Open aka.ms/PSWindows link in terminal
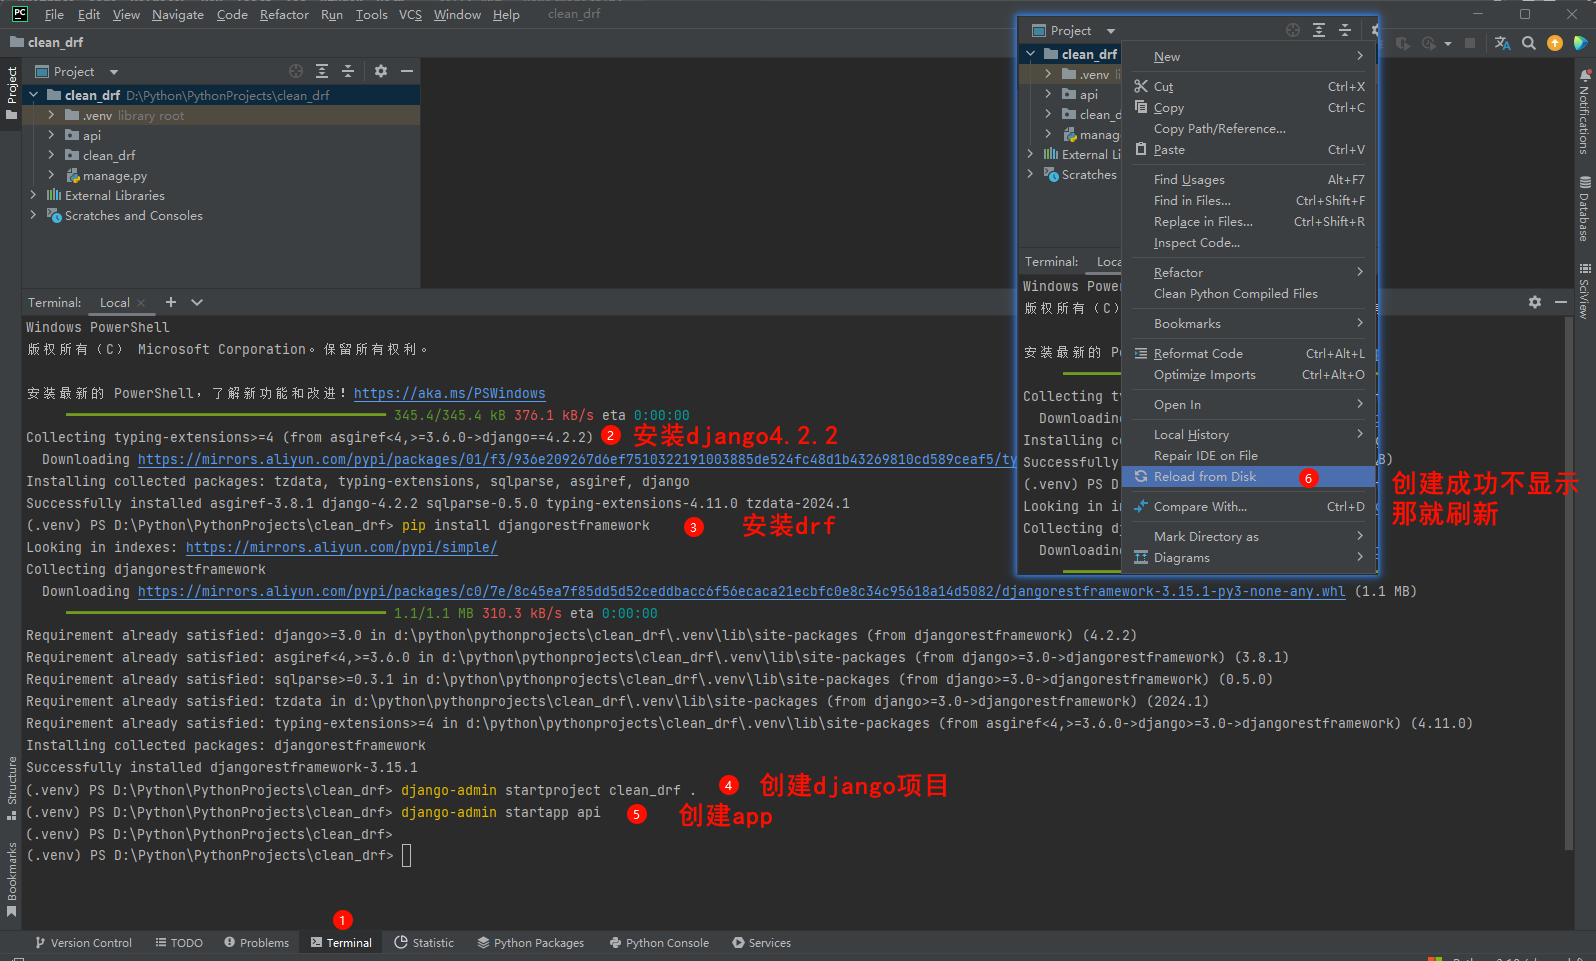The width and height of the screenshot is (1596, 961). click(x=449, y=394)
